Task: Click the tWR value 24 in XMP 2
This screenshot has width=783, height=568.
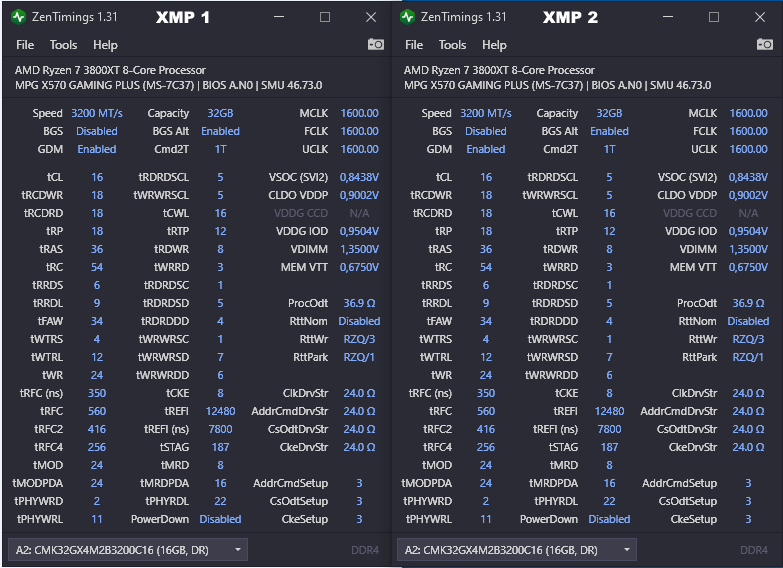Action: click(x=486, y=375)
